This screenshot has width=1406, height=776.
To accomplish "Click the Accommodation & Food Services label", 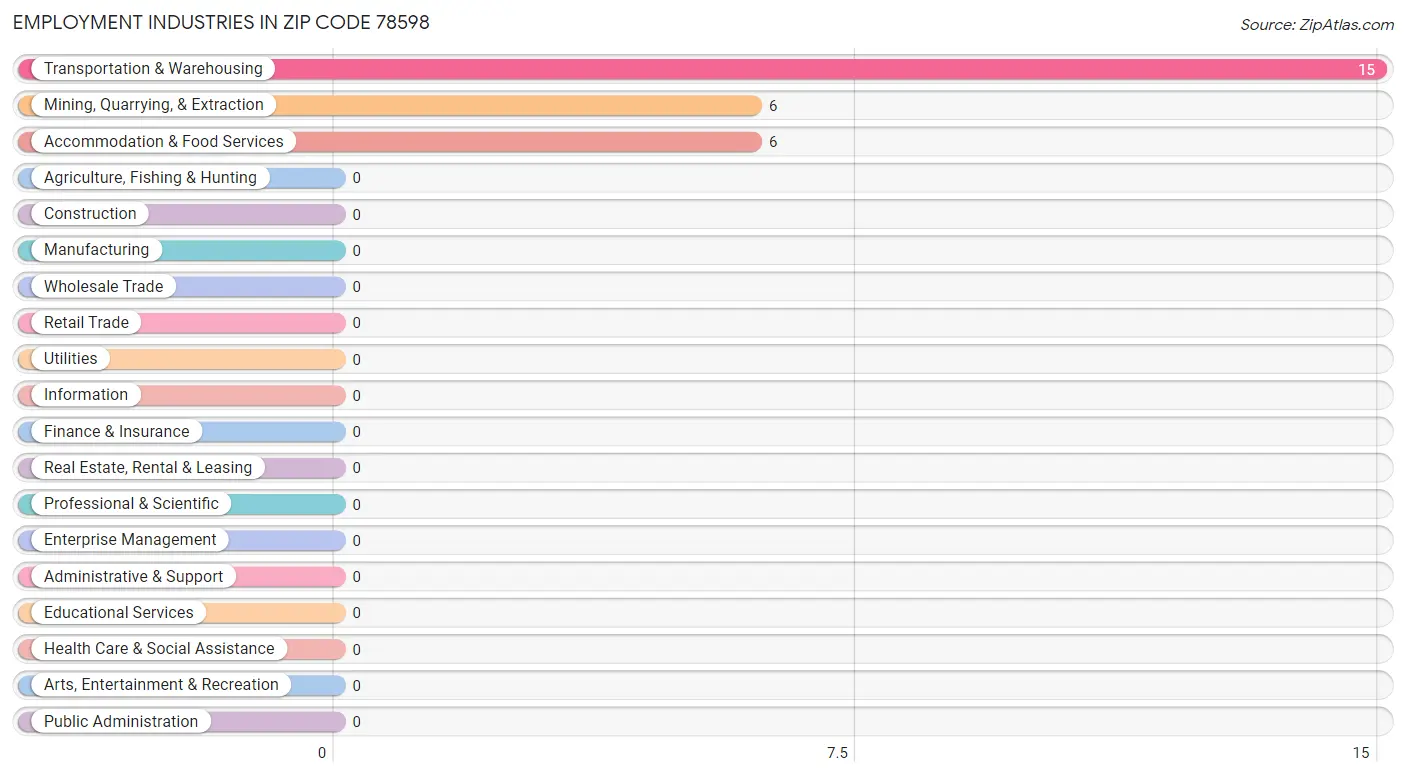I will click(x=164, y=141).
